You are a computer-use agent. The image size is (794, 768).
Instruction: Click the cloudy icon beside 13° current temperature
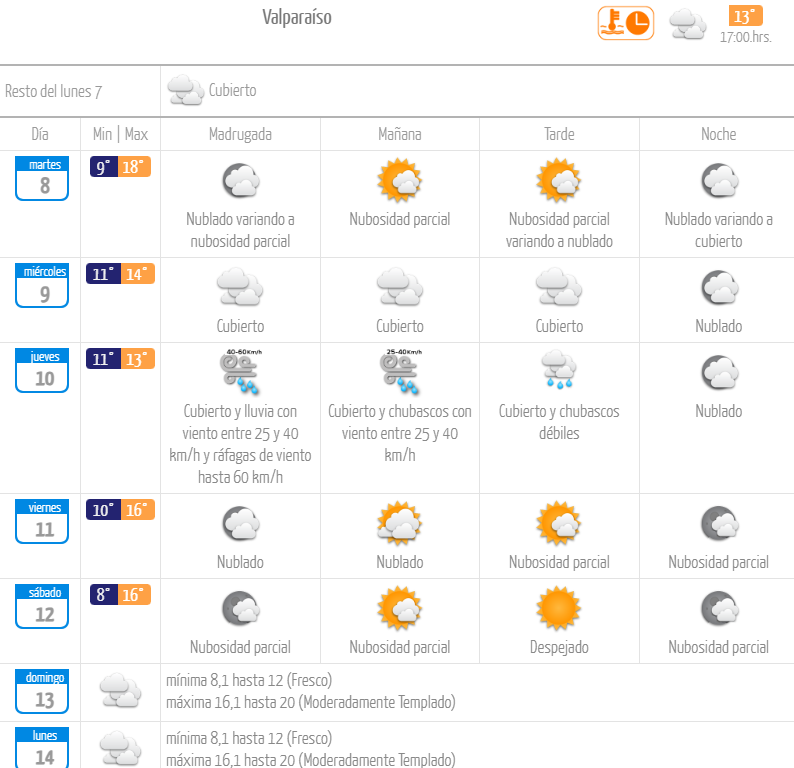(x=688, y=24)
